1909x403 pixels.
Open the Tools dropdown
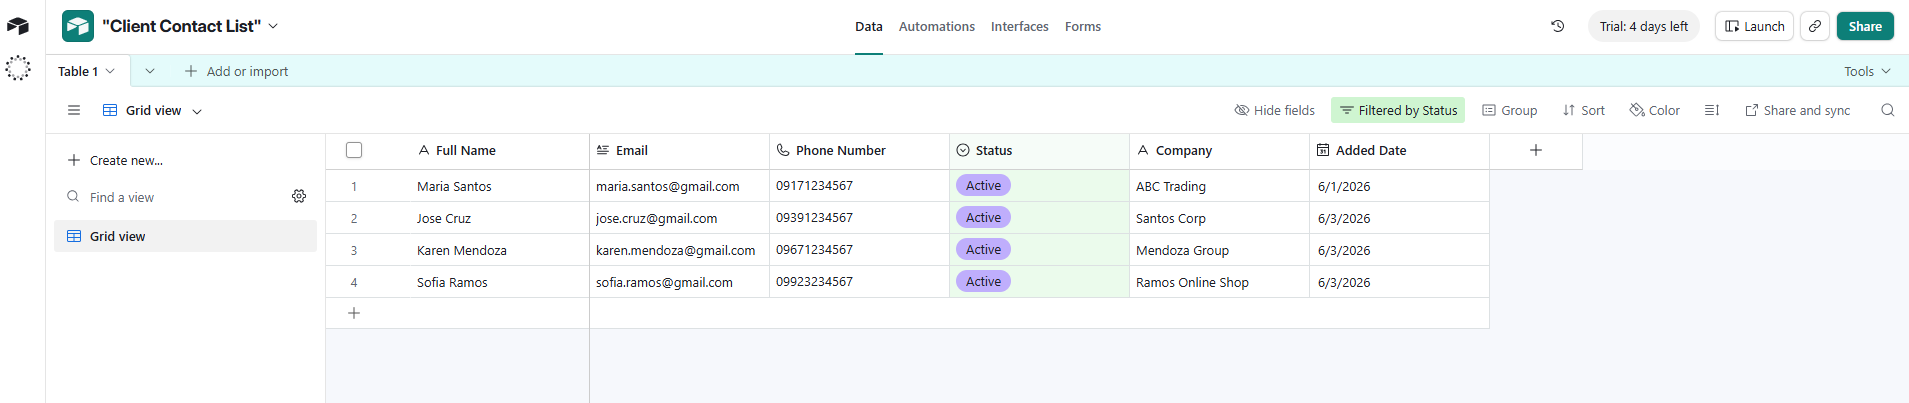pos(1867,71)
